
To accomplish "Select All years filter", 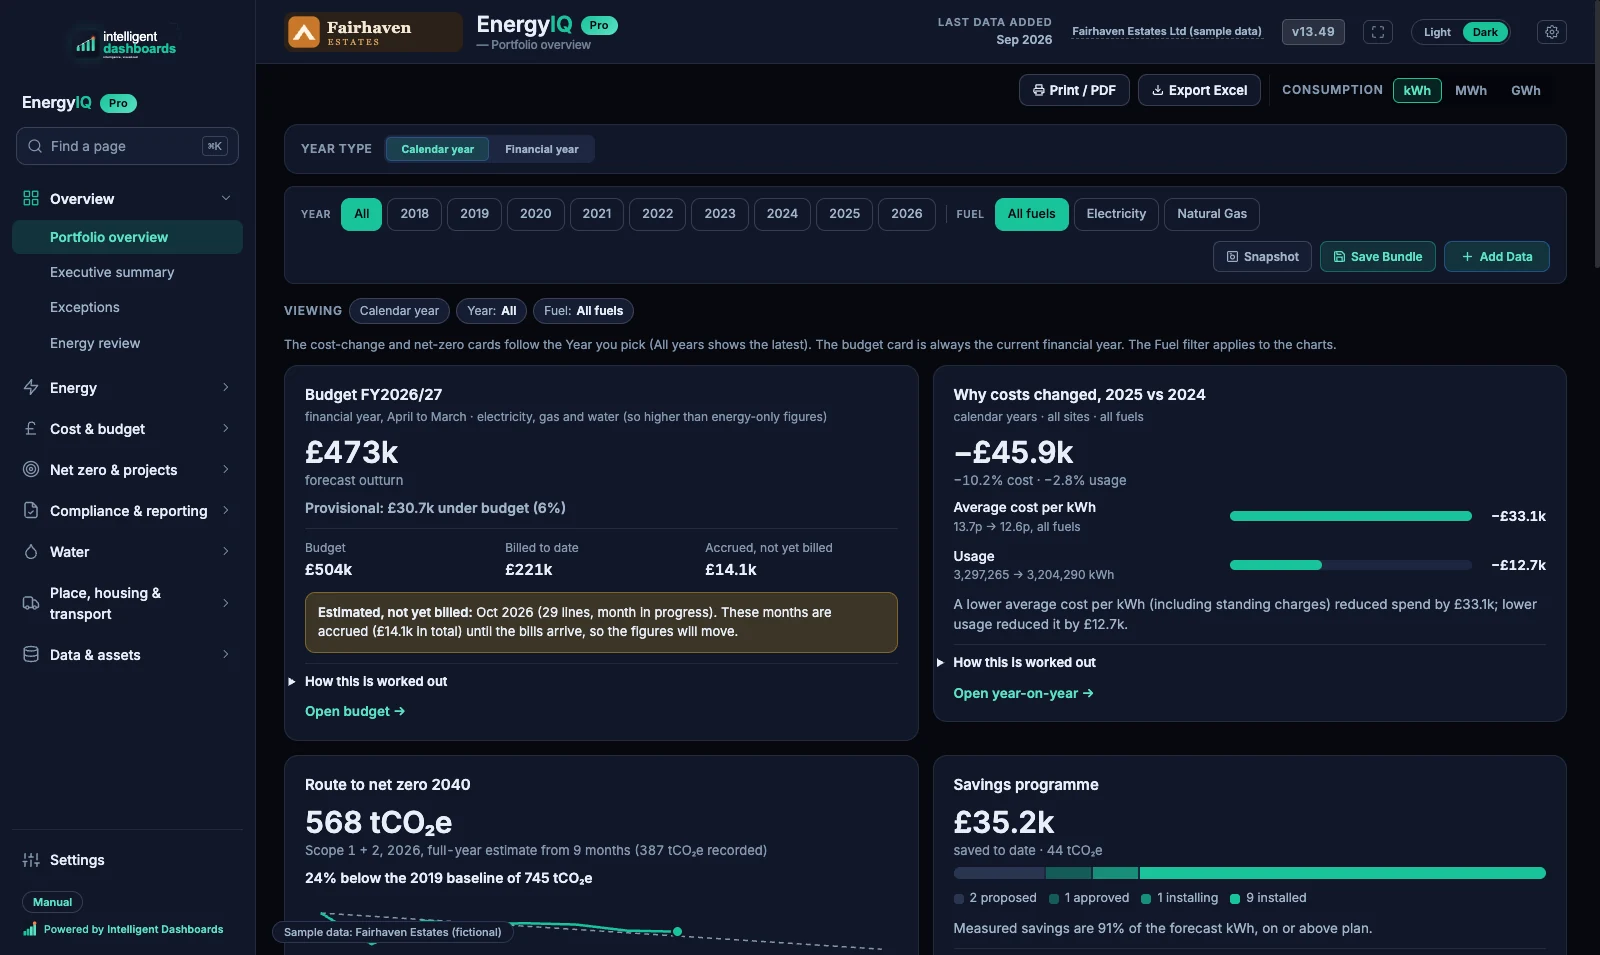I will pos(361,214).
